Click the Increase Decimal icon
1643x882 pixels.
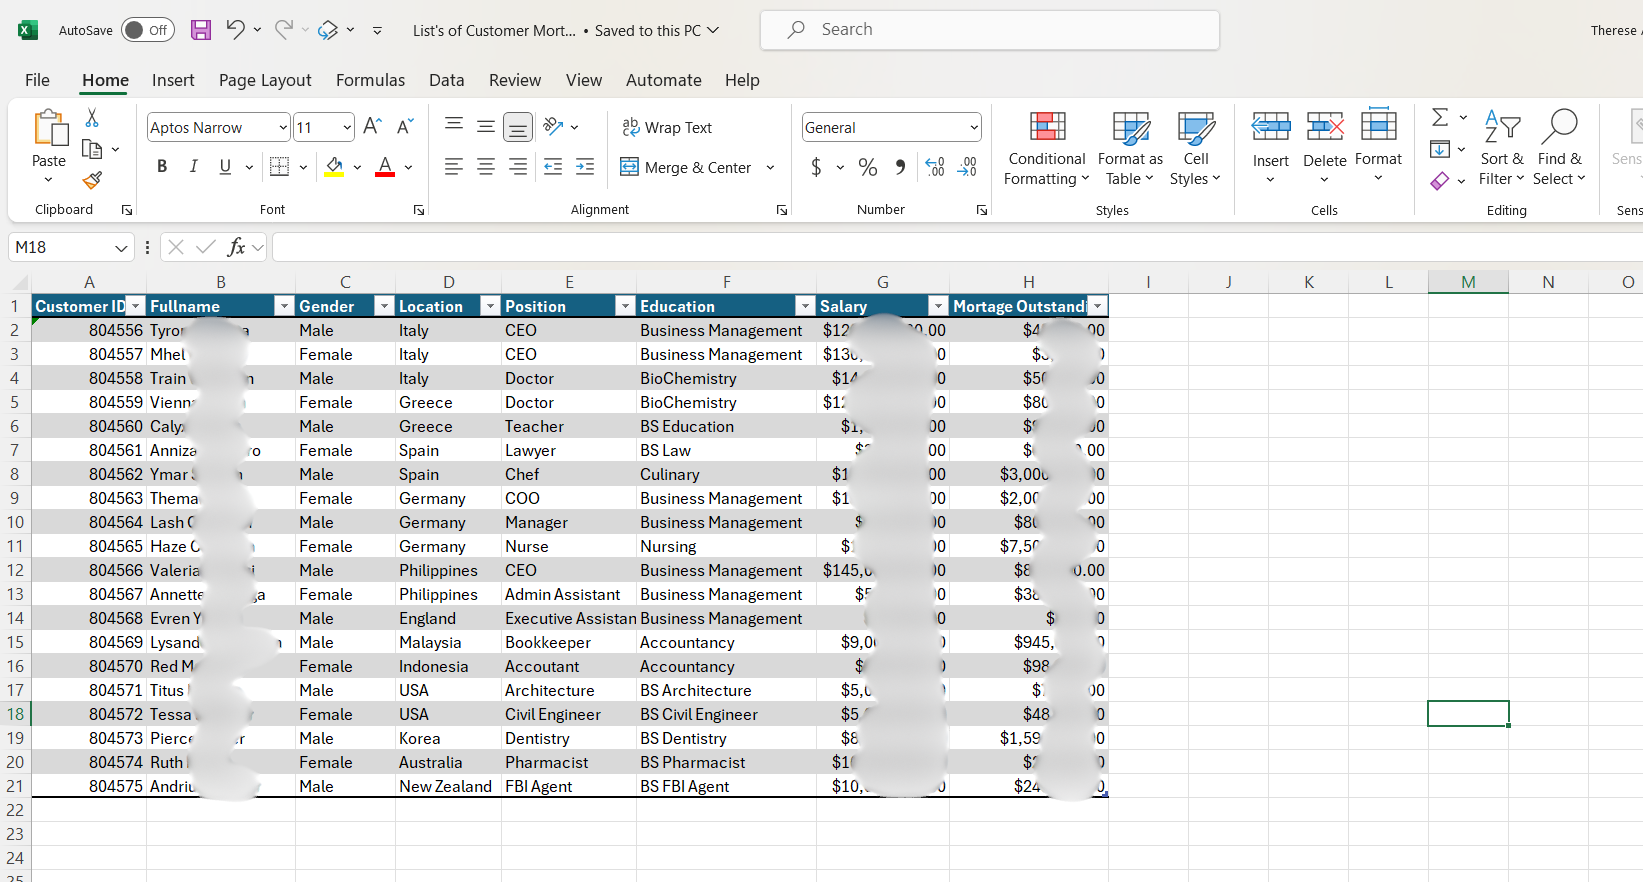[935, 167]
